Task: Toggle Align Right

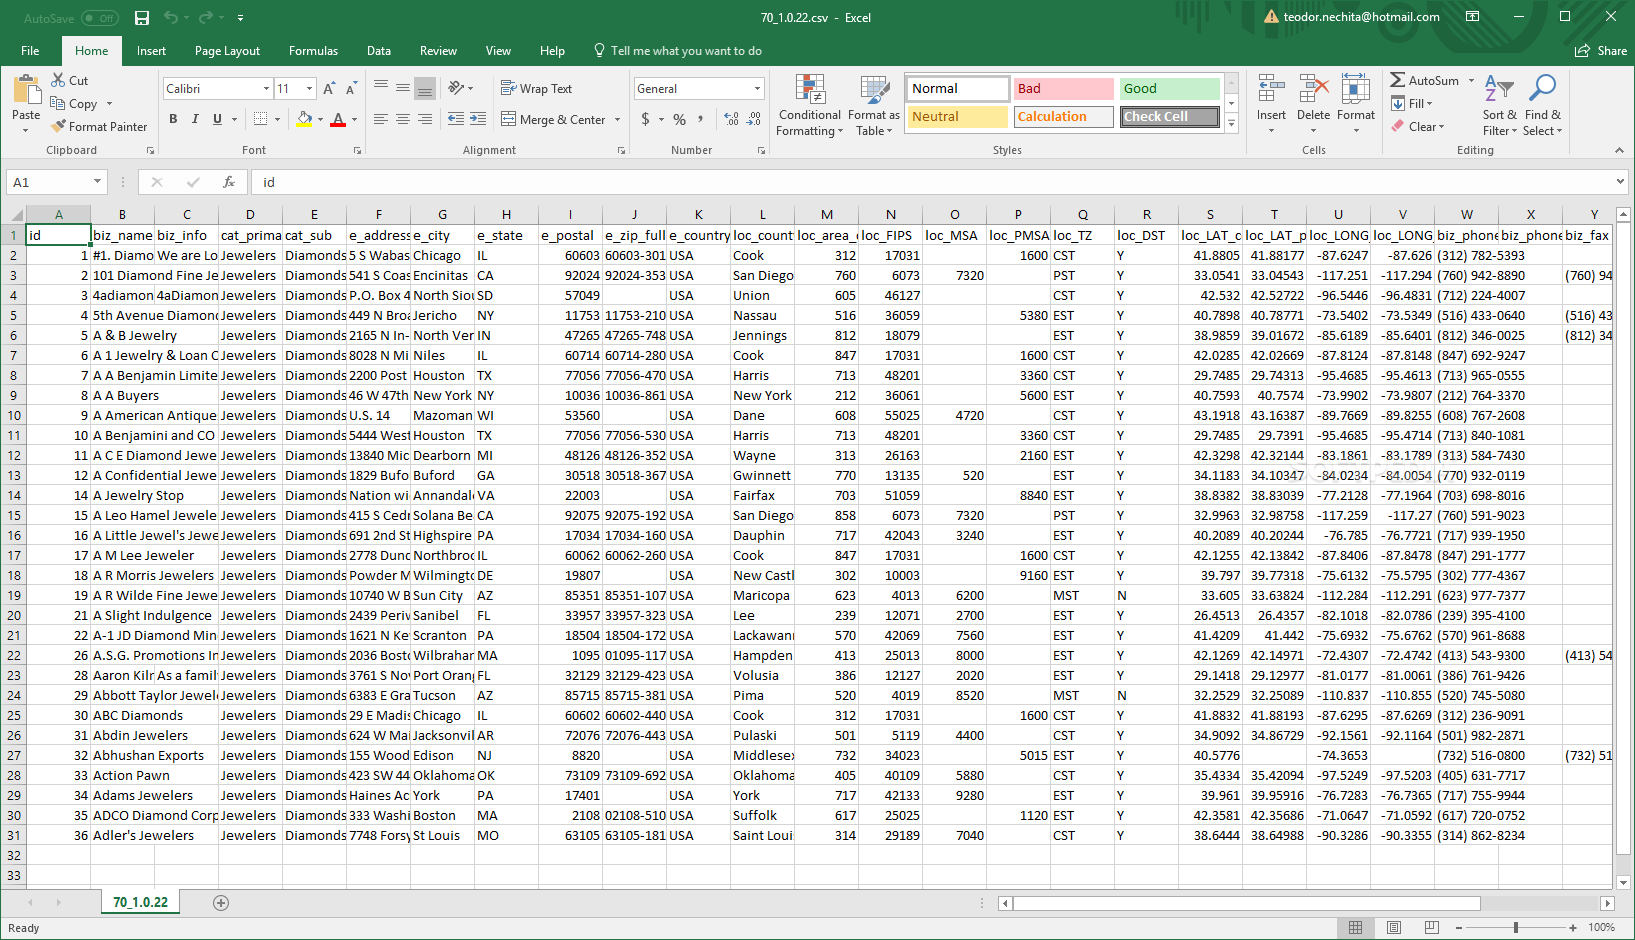Action: (425, 119)
